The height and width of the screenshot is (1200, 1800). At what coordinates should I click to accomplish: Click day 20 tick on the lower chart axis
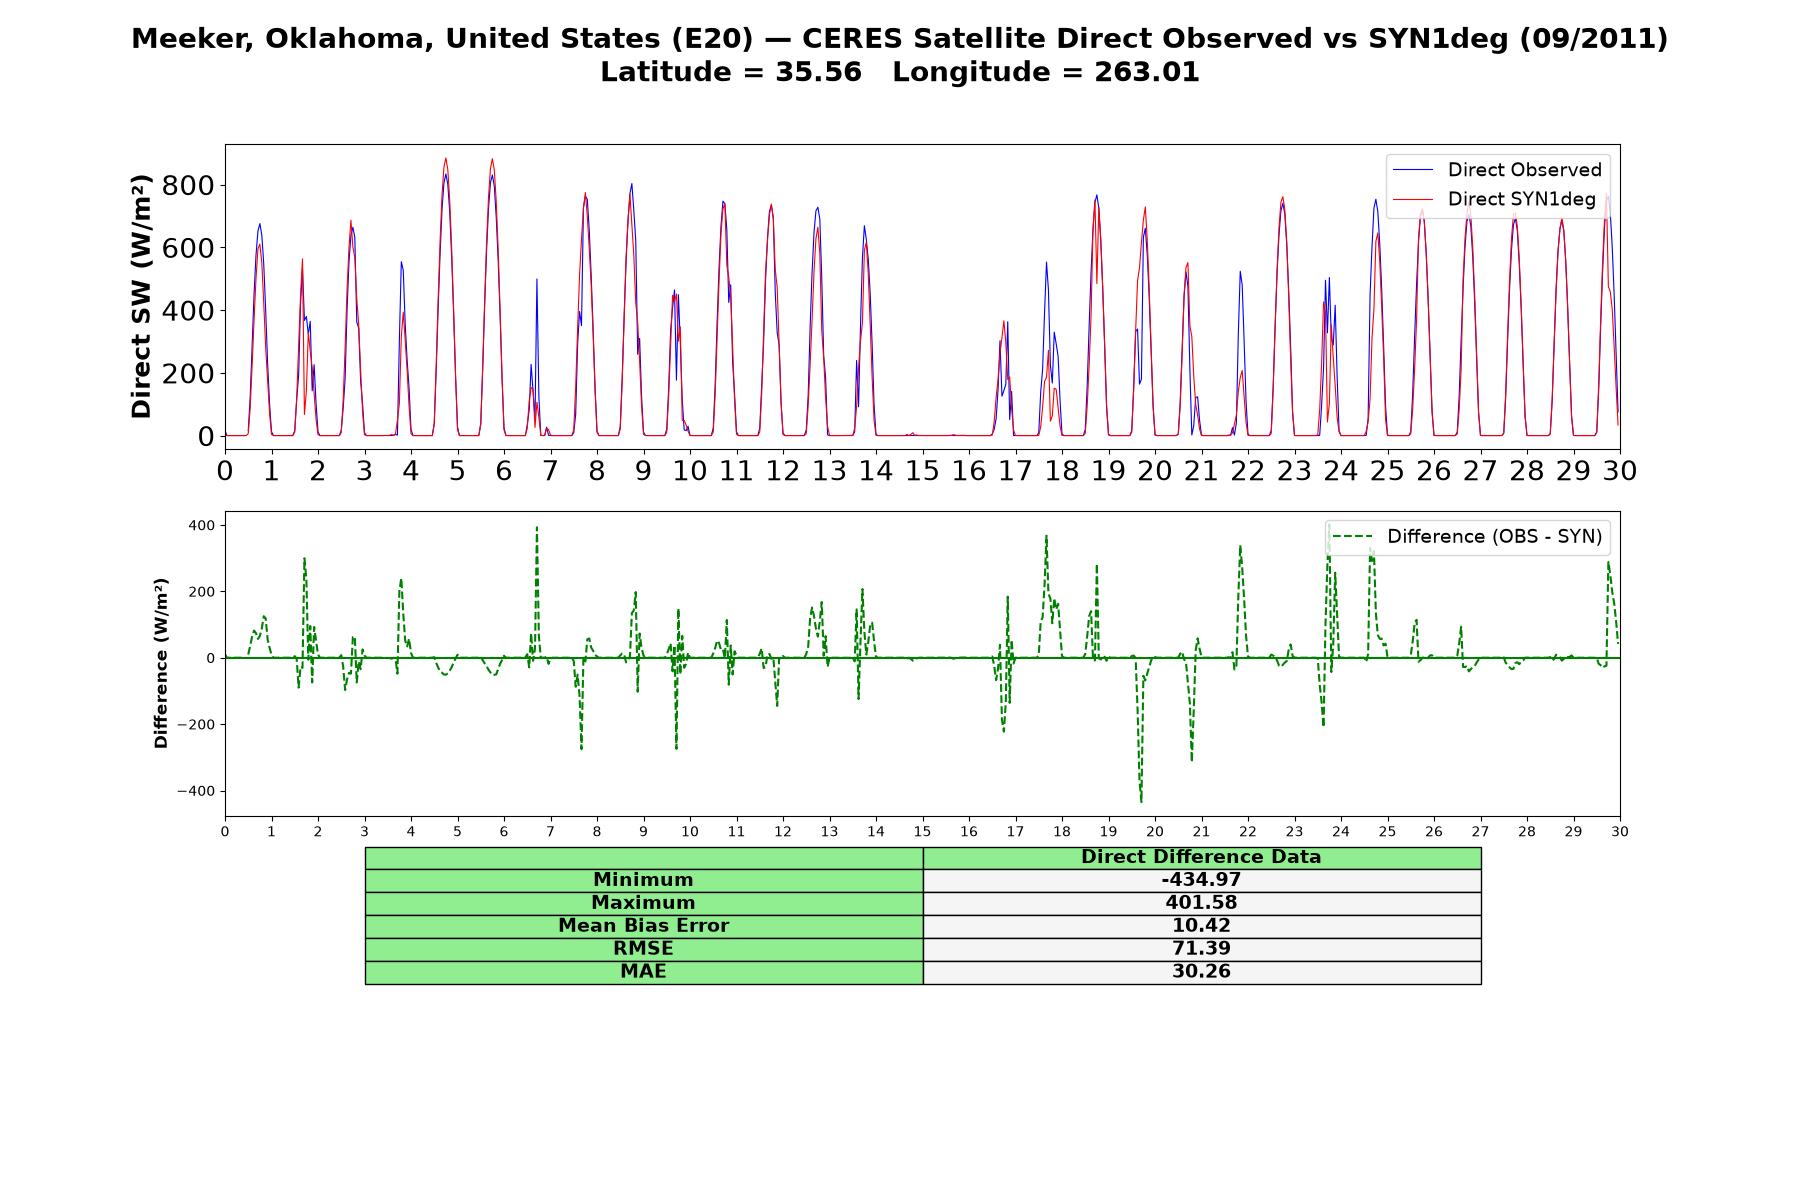point(1155,832)
